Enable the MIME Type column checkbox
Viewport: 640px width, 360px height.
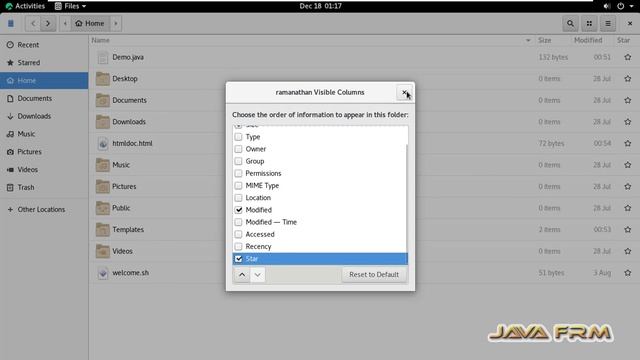pos(239,186)
